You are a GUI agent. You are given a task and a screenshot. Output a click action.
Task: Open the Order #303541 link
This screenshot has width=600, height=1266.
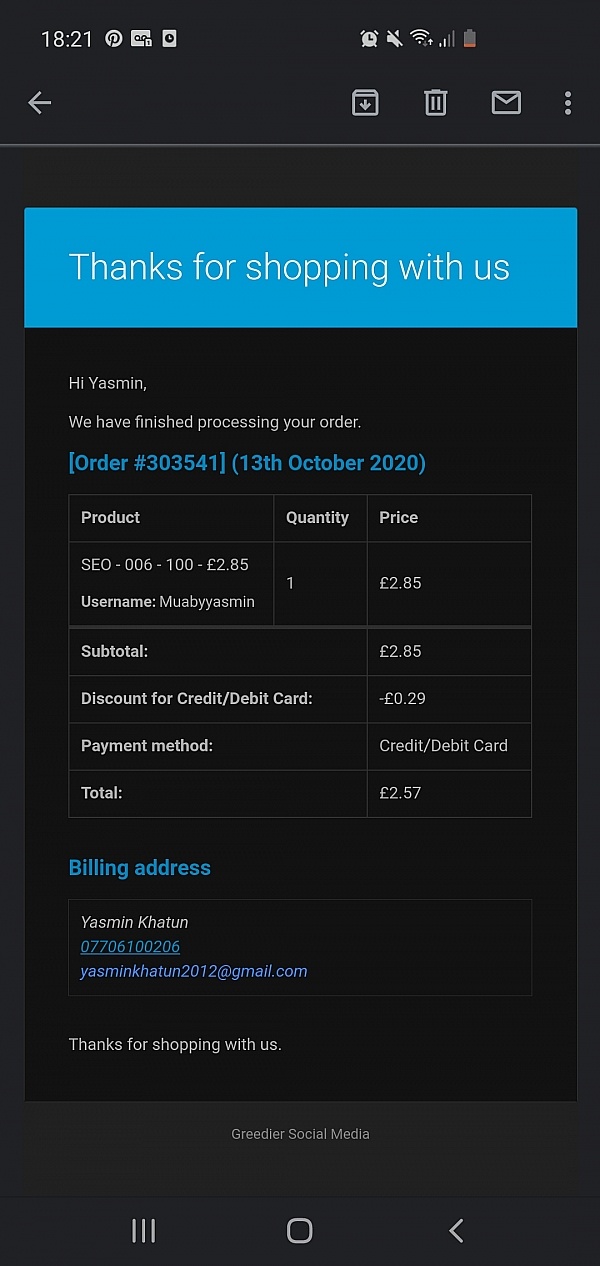247,463
